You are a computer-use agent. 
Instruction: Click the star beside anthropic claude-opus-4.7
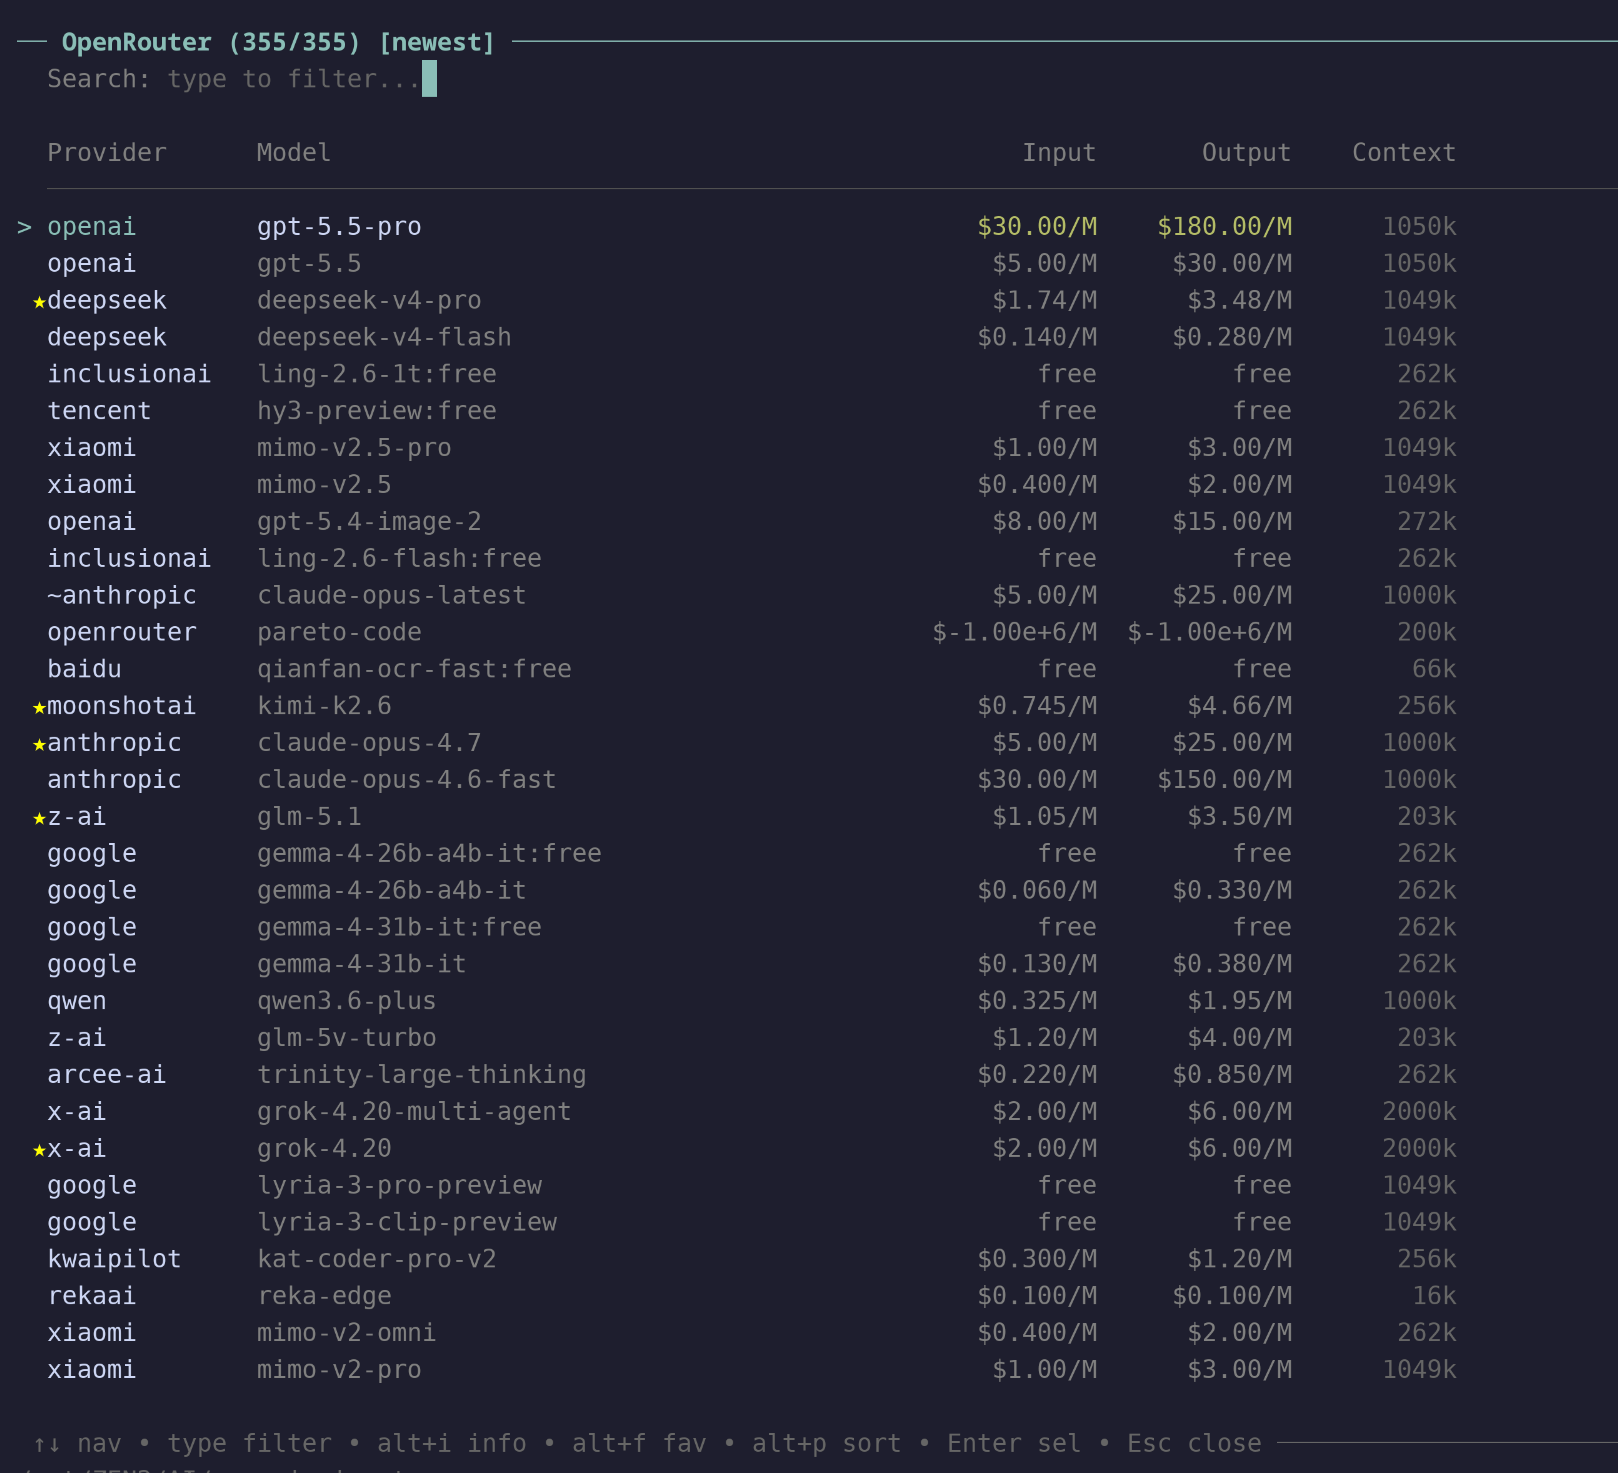click(x=40, y=745)
